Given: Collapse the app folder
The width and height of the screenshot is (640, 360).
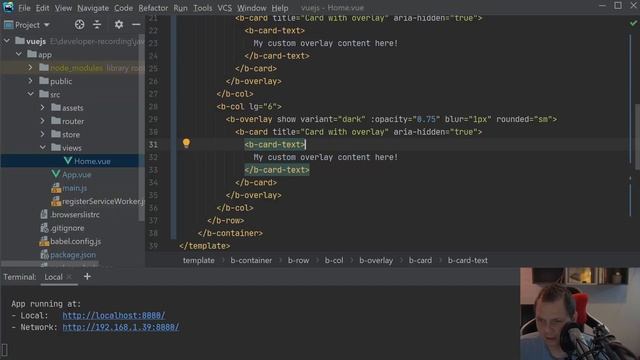Looking at the screenshot, I should [19, 54].
